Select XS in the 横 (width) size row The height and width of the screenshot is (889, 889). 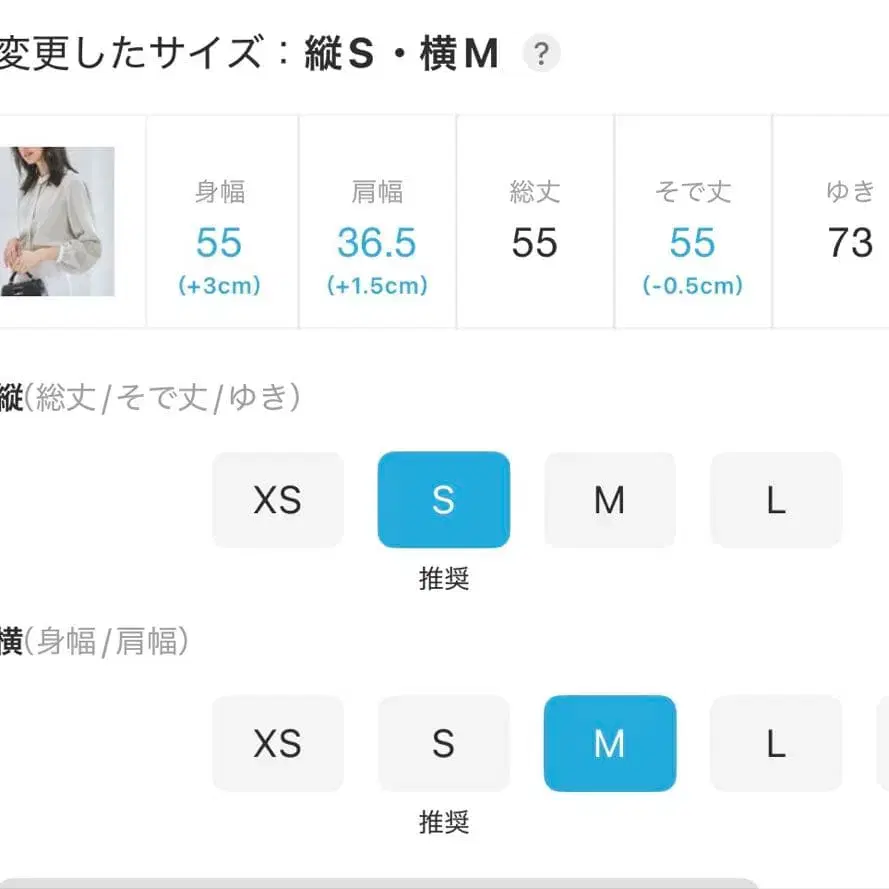(x=277, y=744)
